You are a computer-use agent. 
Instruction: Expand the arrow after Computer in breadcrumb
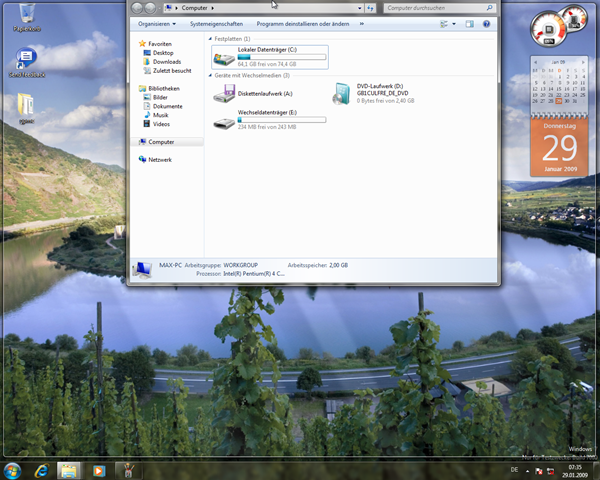[x=213, y=8]
